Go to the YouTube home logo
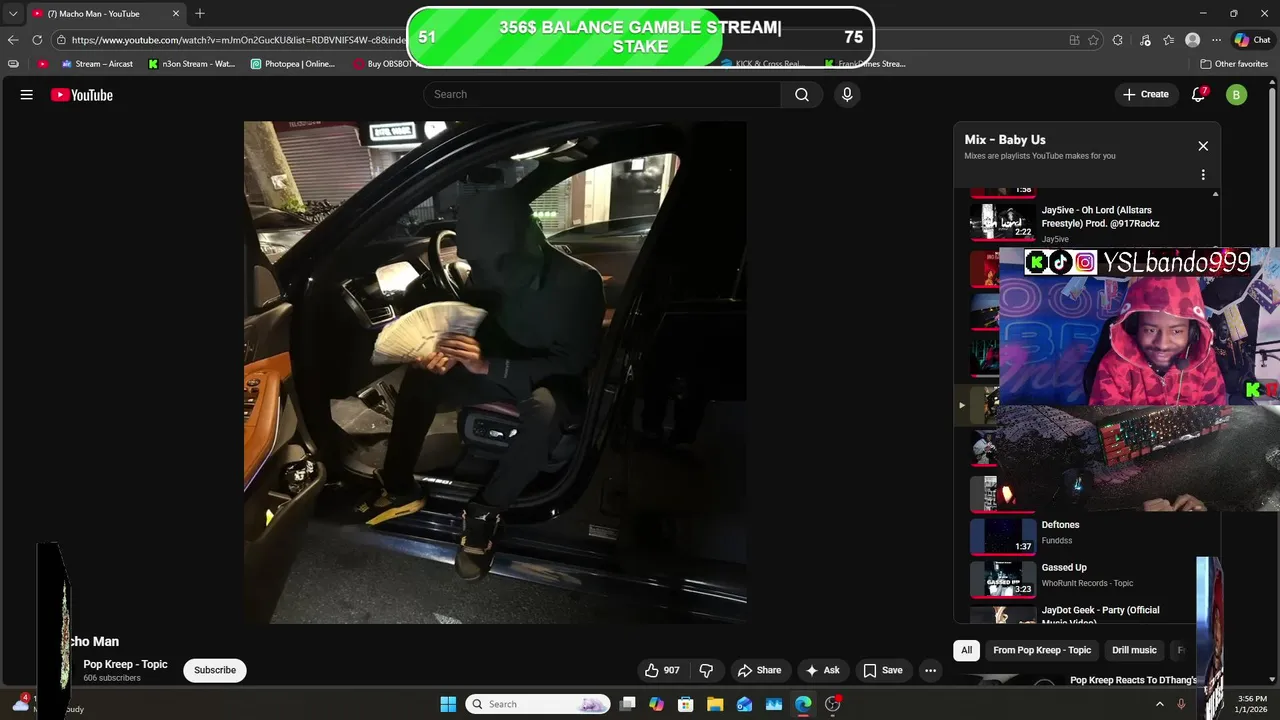This screenshot has width=1280, height=720. point(82,95)
